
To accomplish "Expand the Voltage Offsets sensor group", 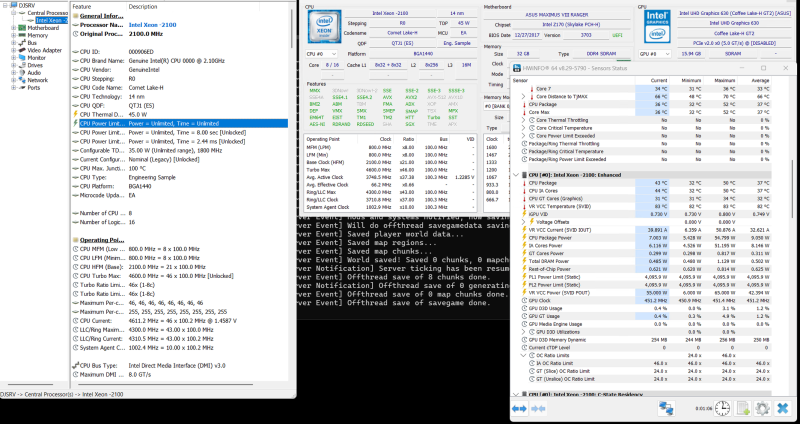I will pyautogui.click(x=524, y=222).
